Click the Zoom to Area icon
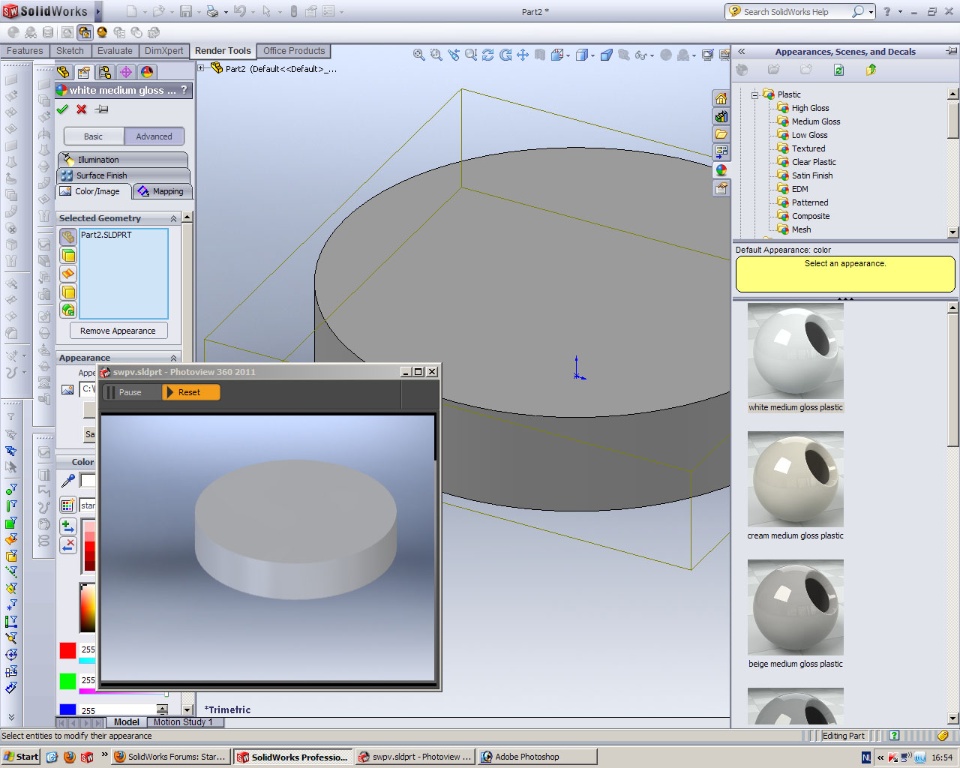 coord(436,55)
